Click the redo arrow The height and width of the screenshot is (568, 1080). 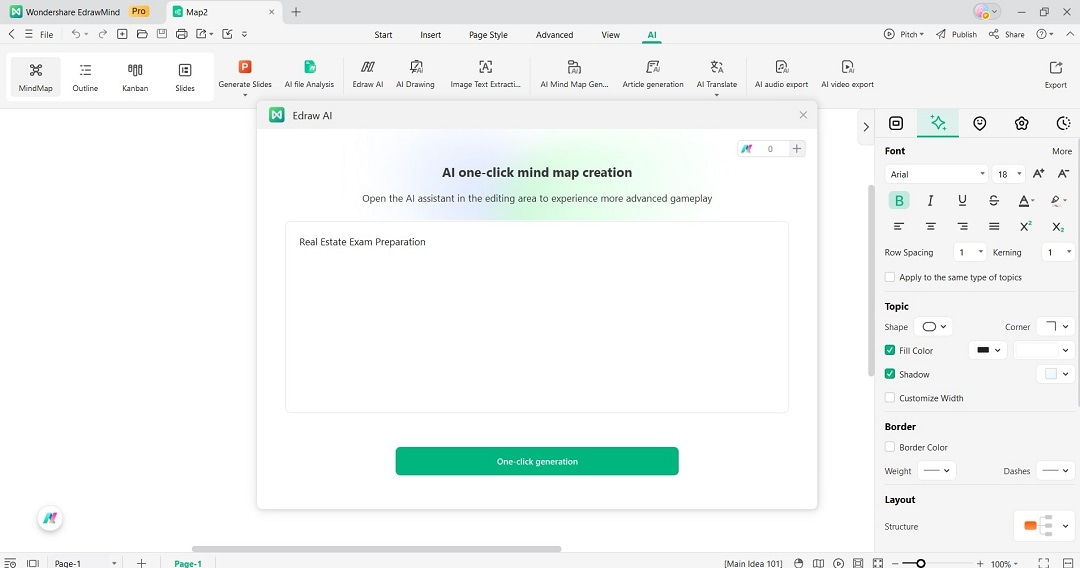[x=103, y=34]
